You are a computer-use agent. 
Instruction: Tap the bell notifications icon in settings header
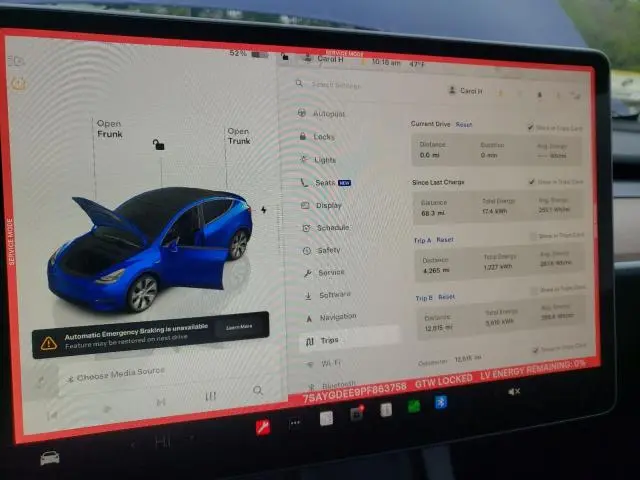[539, 95]
